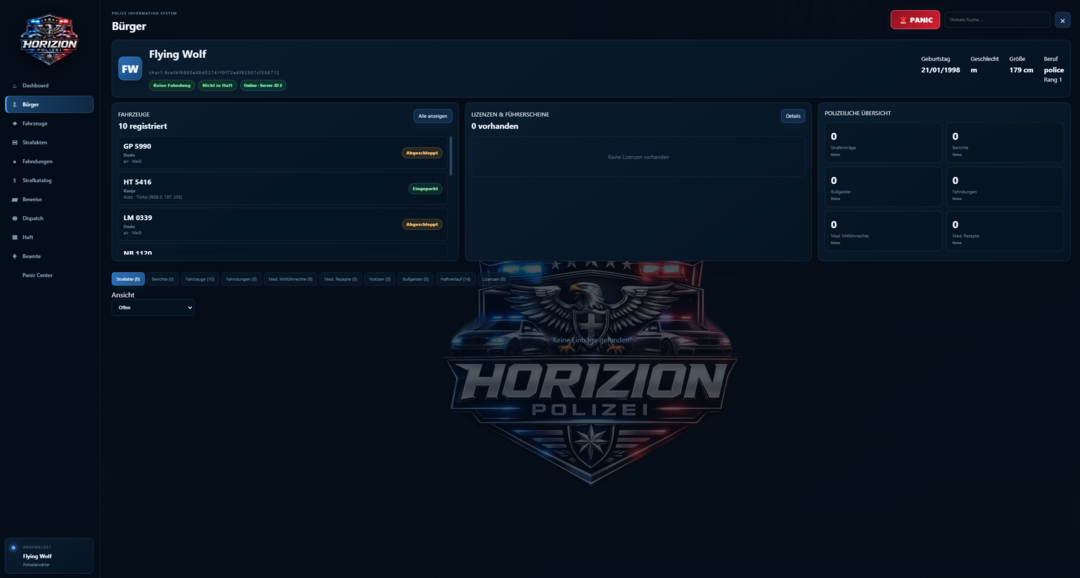
Task: Switch to the Notizen (0) tab
Action: (x=380, y=279)
